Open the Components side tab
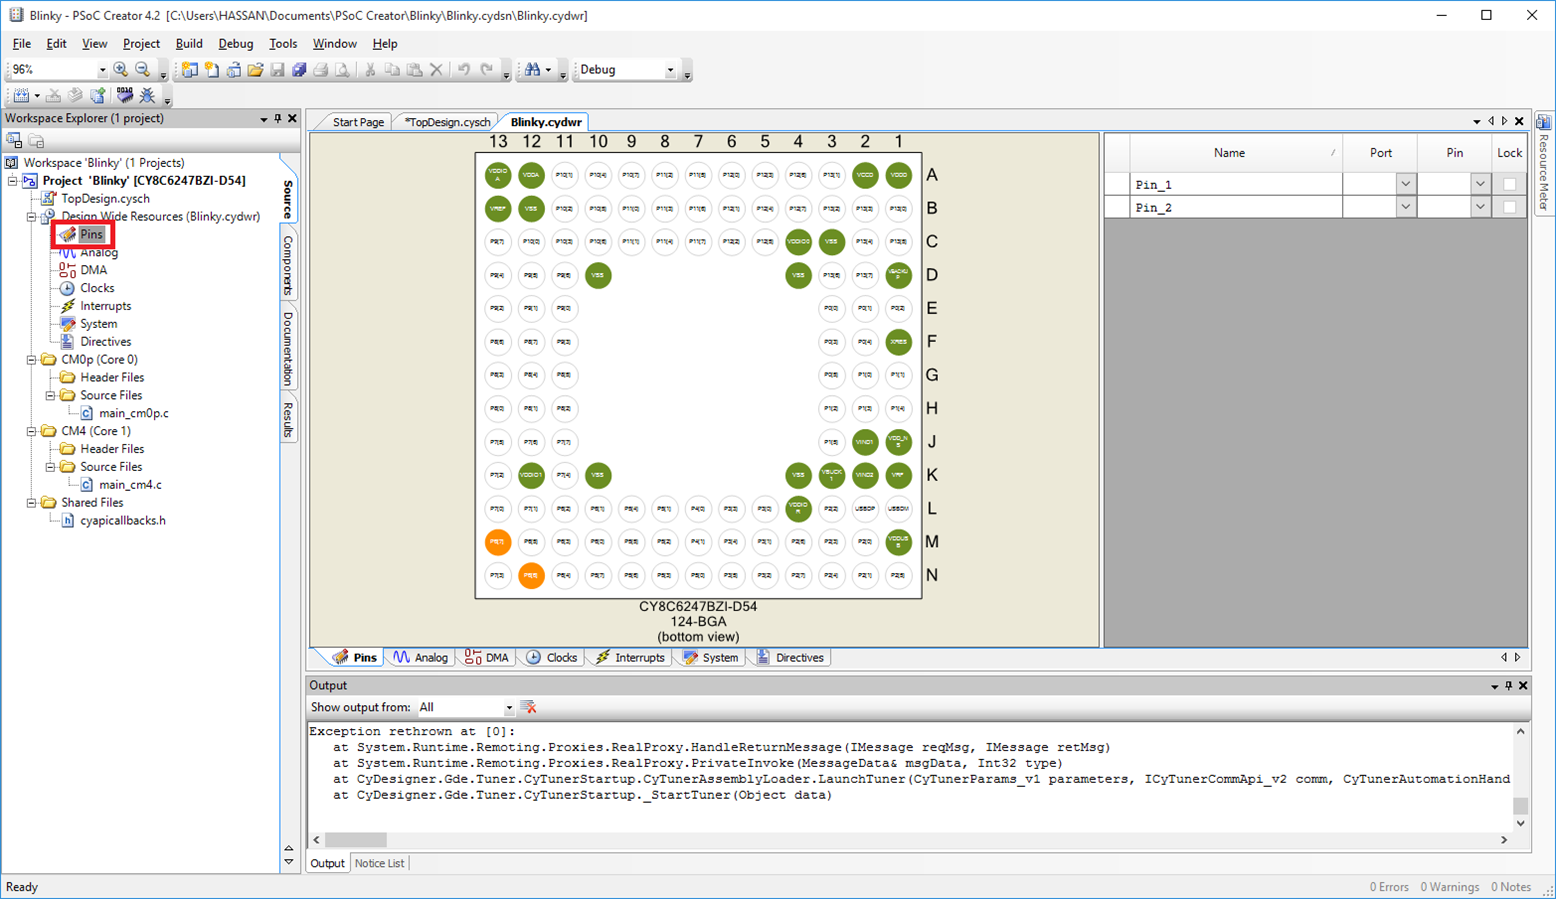Screen dimensions: 1556x899 click(x=288, y=265)
